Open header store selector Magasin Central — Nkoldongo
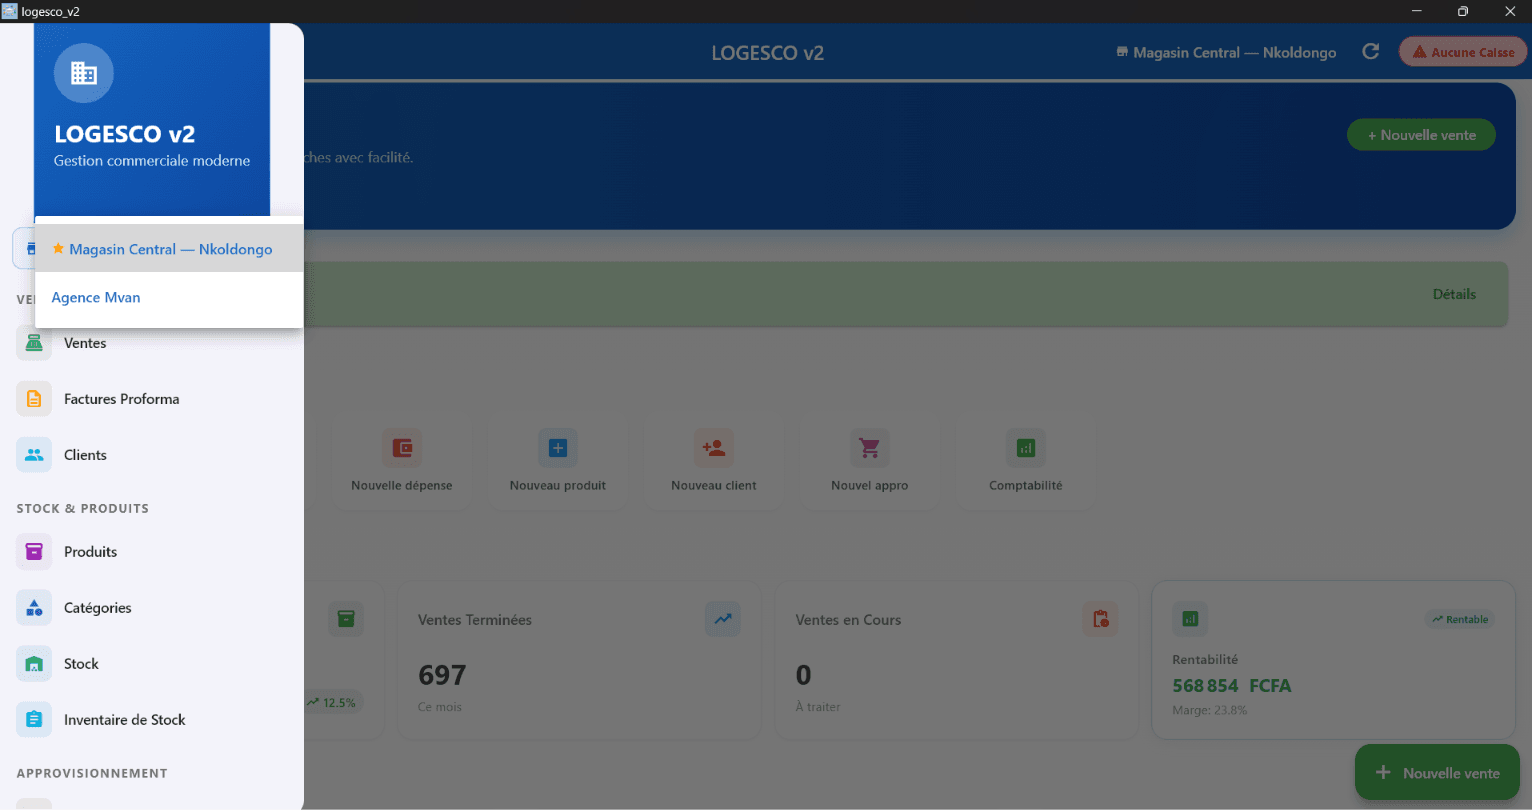This screenshot has width=1532, height=810. click(x=1226, y=52)
